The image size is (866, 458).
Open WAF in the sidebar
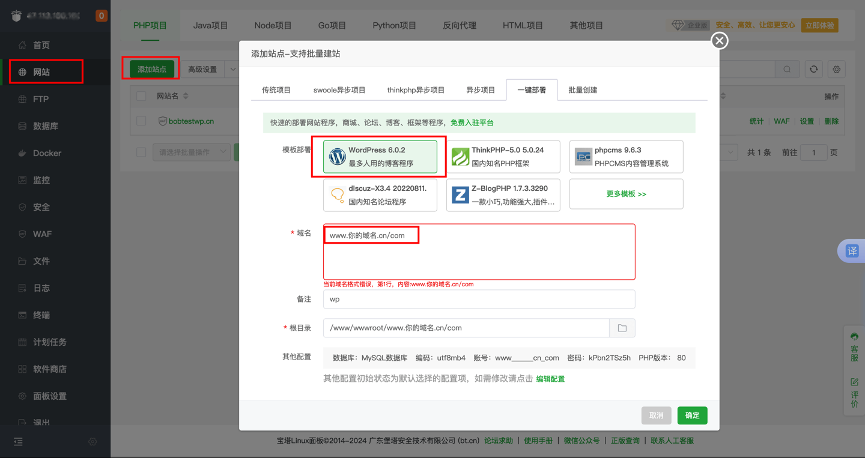(42, 234)
